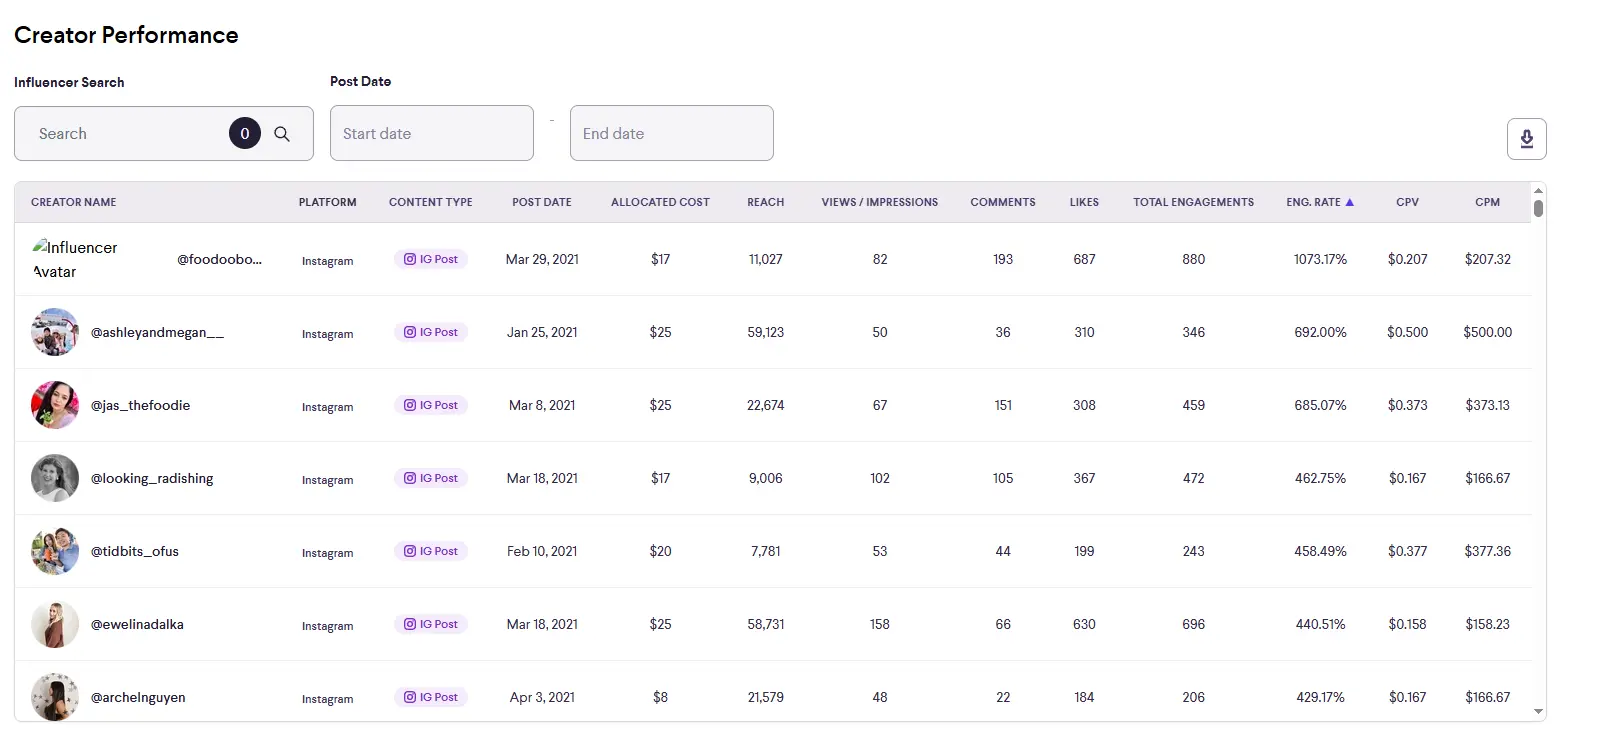
Task: Click IG Post tag in @foodoobo... row
Action: coord(431,259)
